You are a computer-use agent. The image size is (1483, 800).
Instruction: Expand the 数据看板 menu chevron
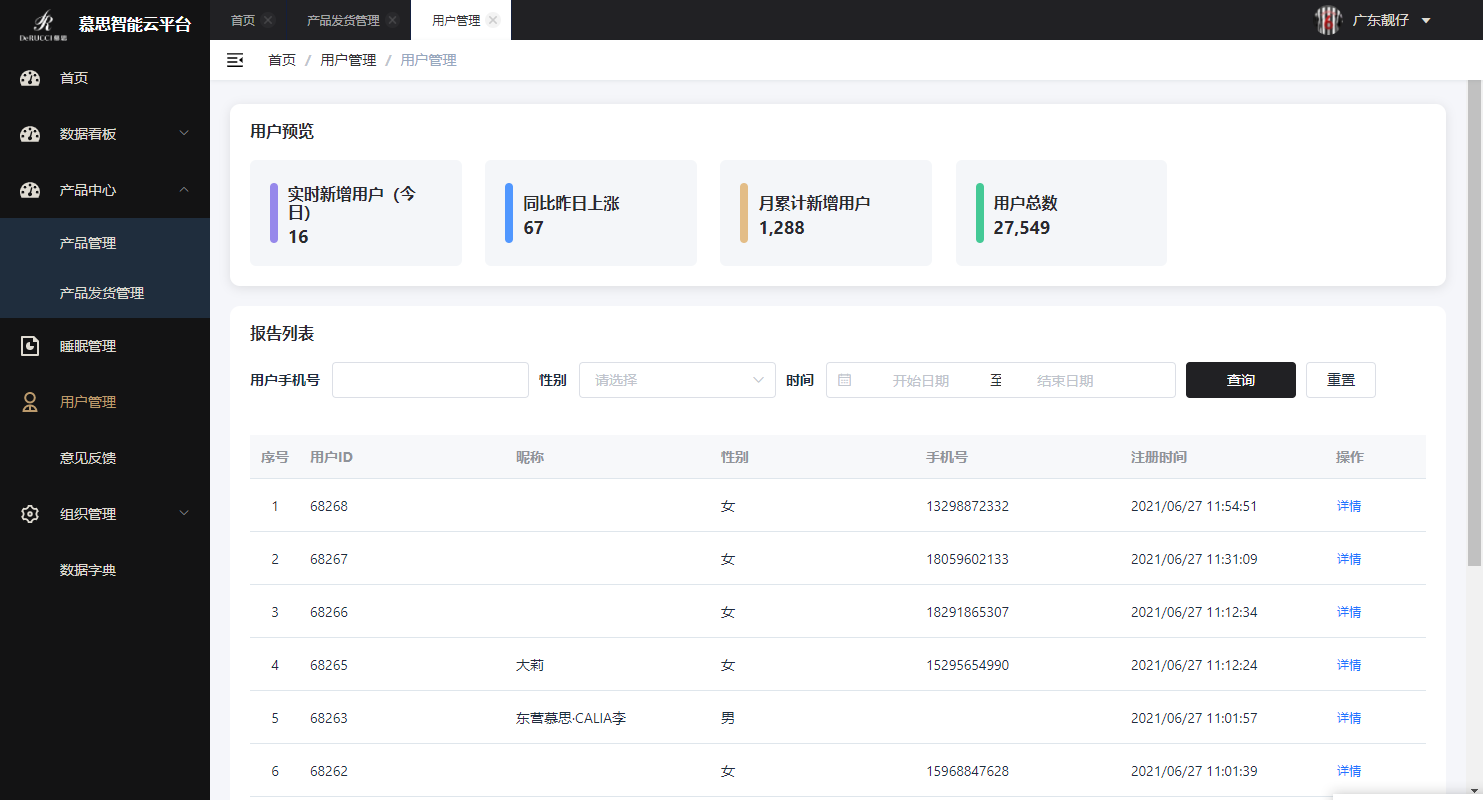coord(184,133)
